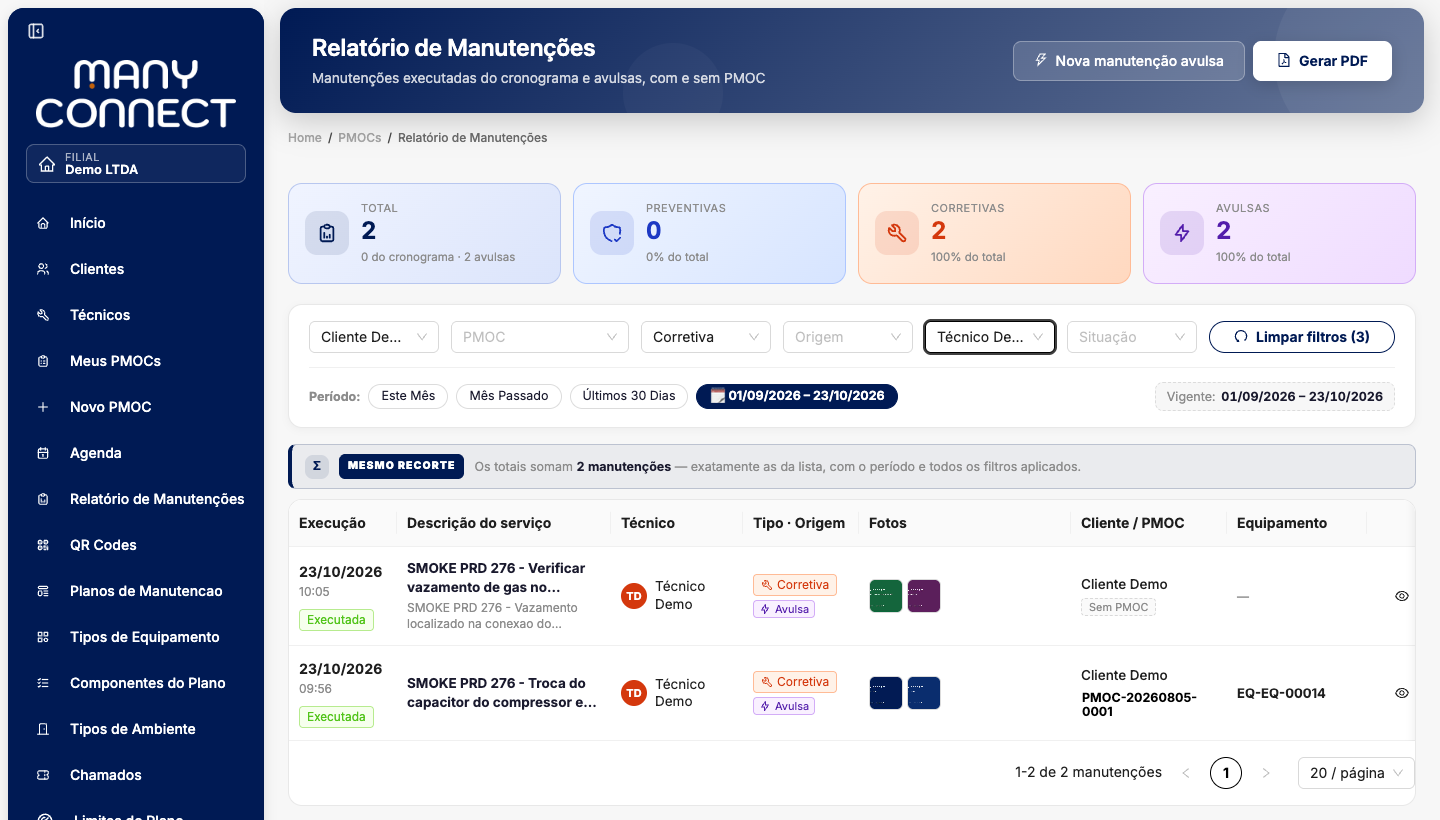The height and width of the screenshot is (820, 1440).
Task: Click the Avulsas lightning icon
Action: click(x=1182, y=233)
